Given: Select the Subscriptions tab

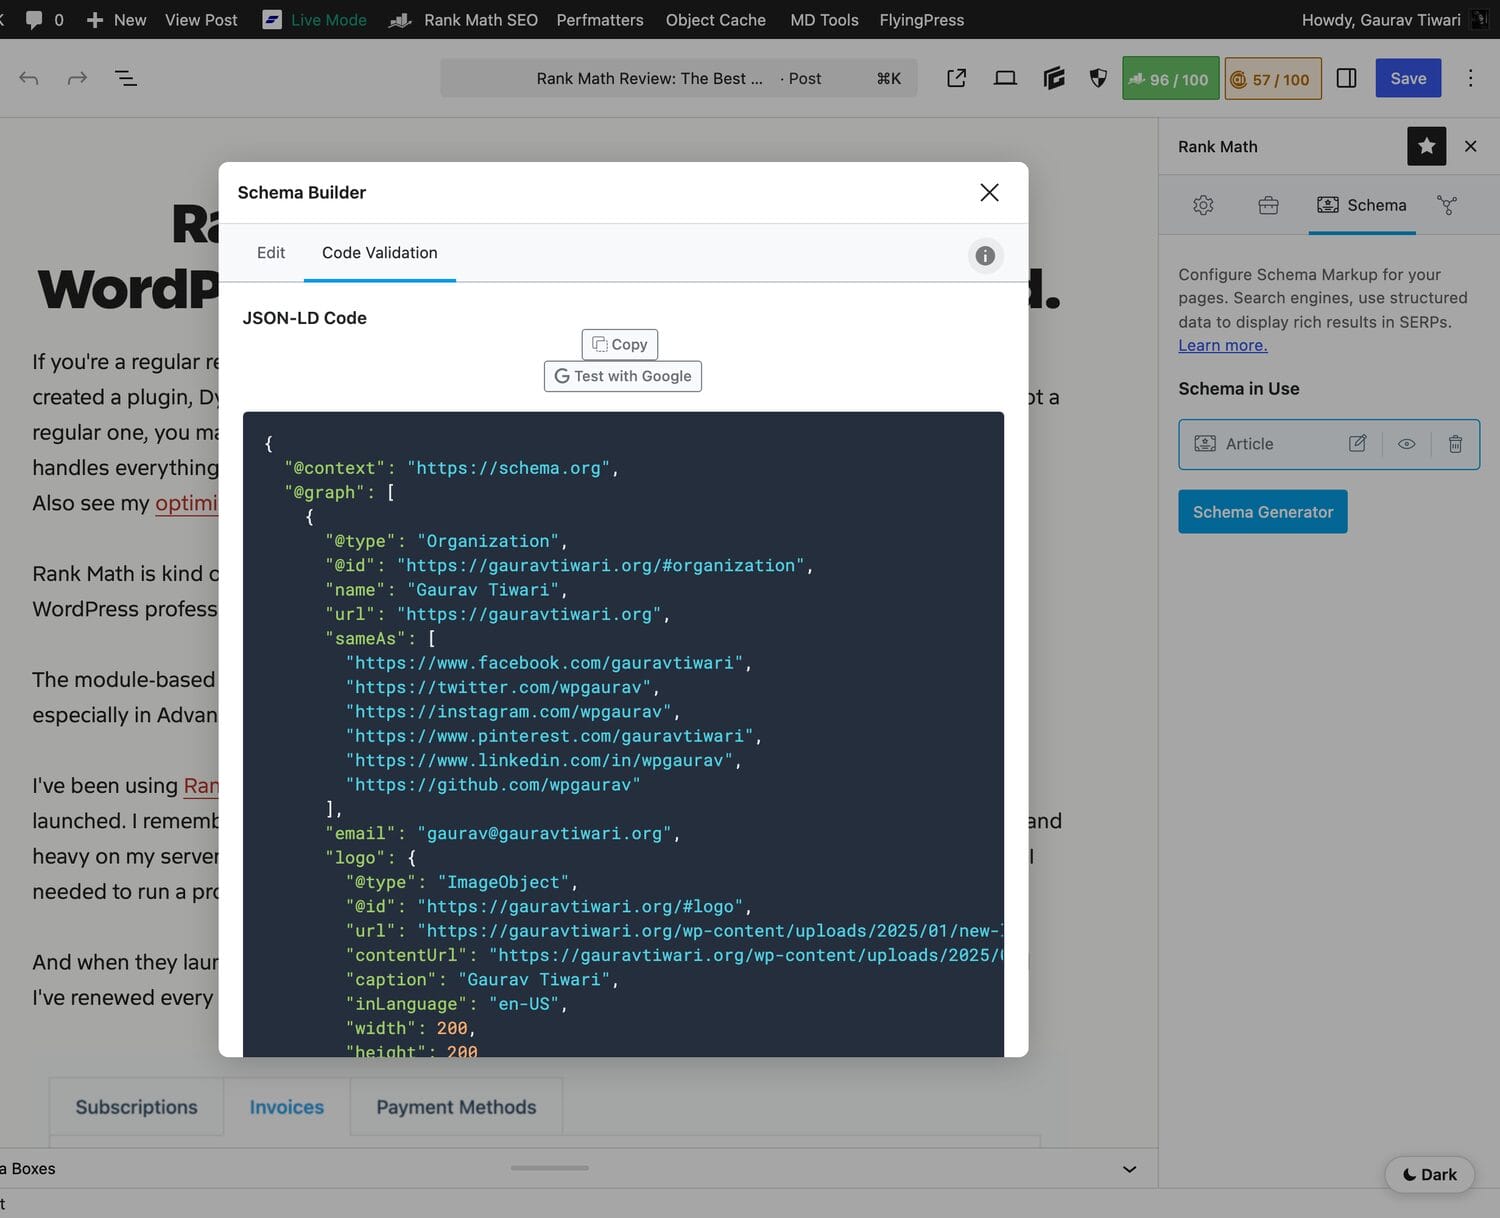Looking at the screenshot, I should tap(136, 1107).
